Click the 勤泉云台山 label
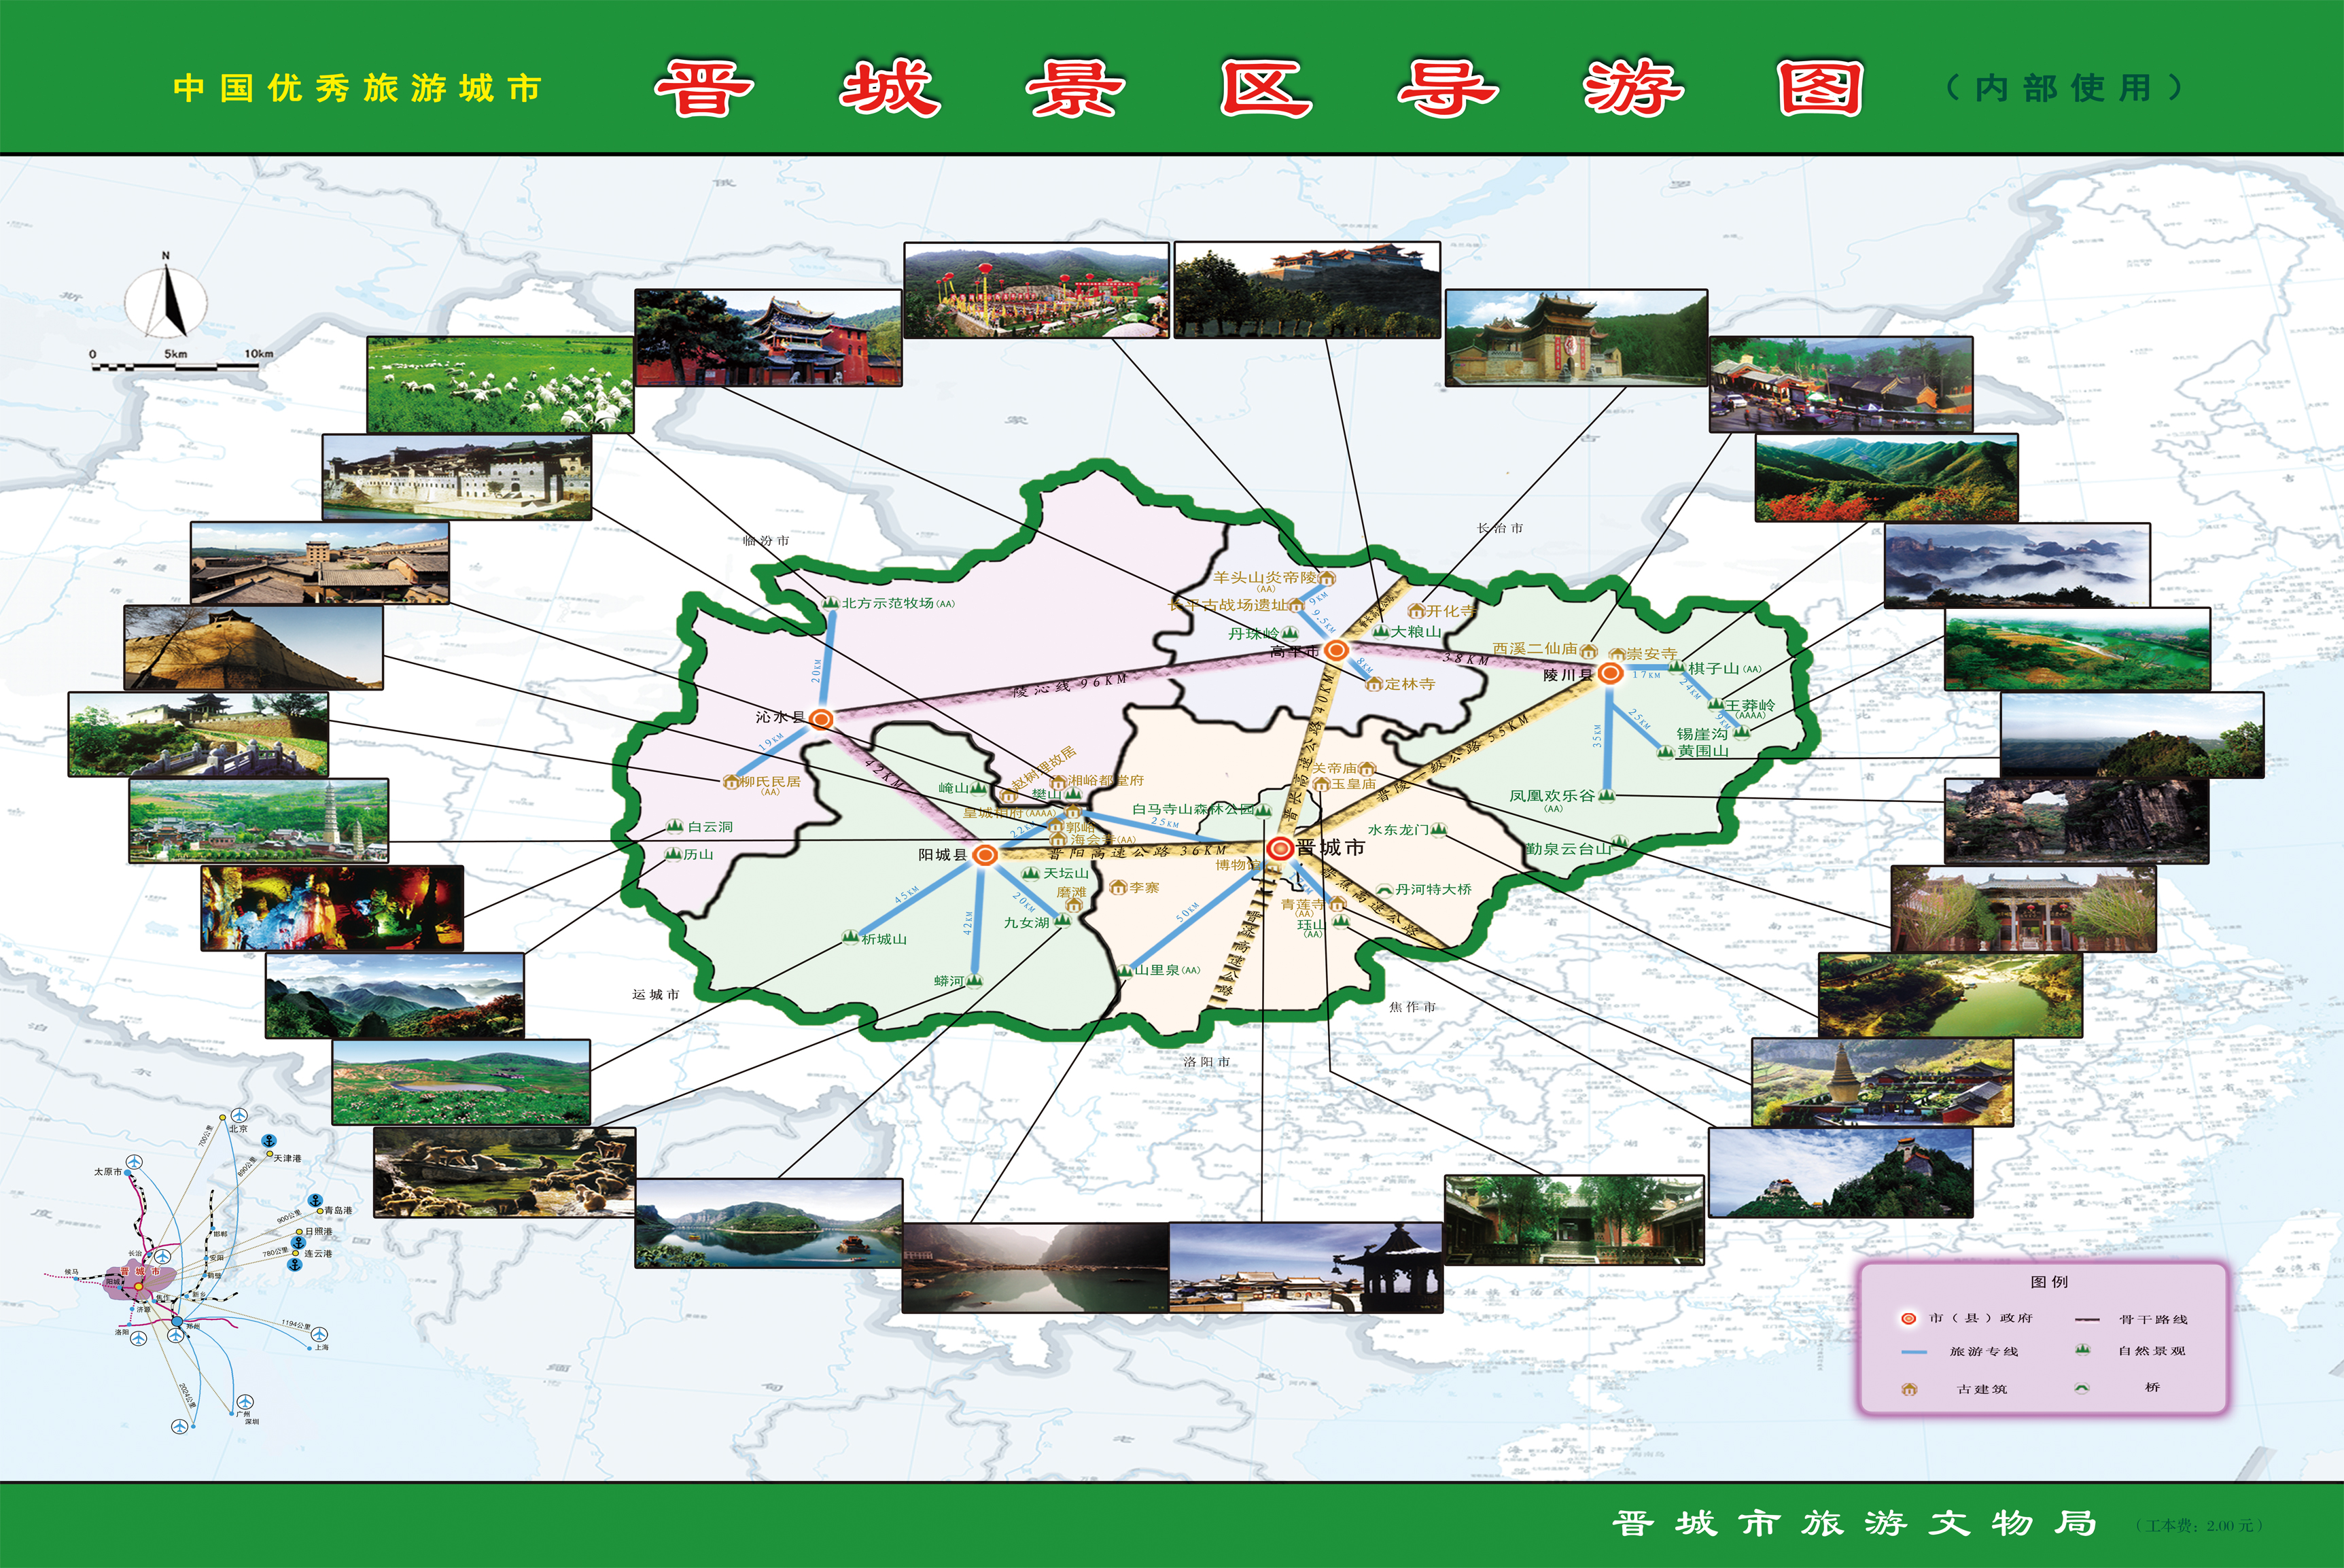Screen dimensions: 2344x1568 [x=1568, y=848]
